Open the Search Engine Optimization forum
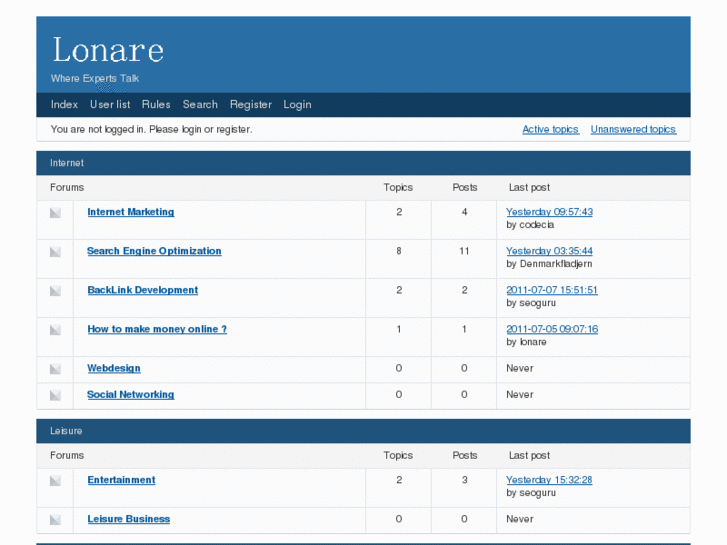 click(x=154, y=251)
